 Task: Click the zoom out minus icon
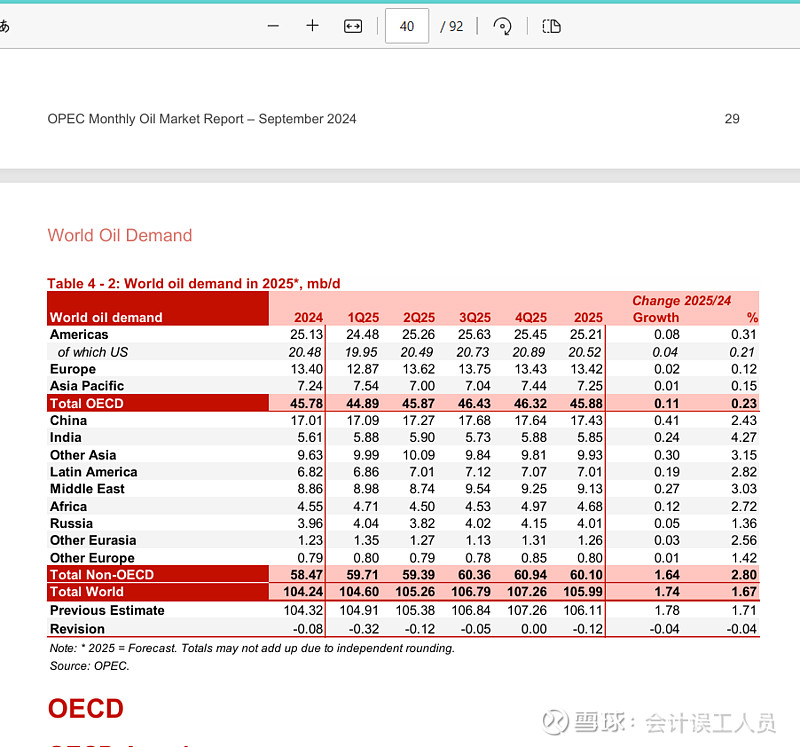(273, 26)
